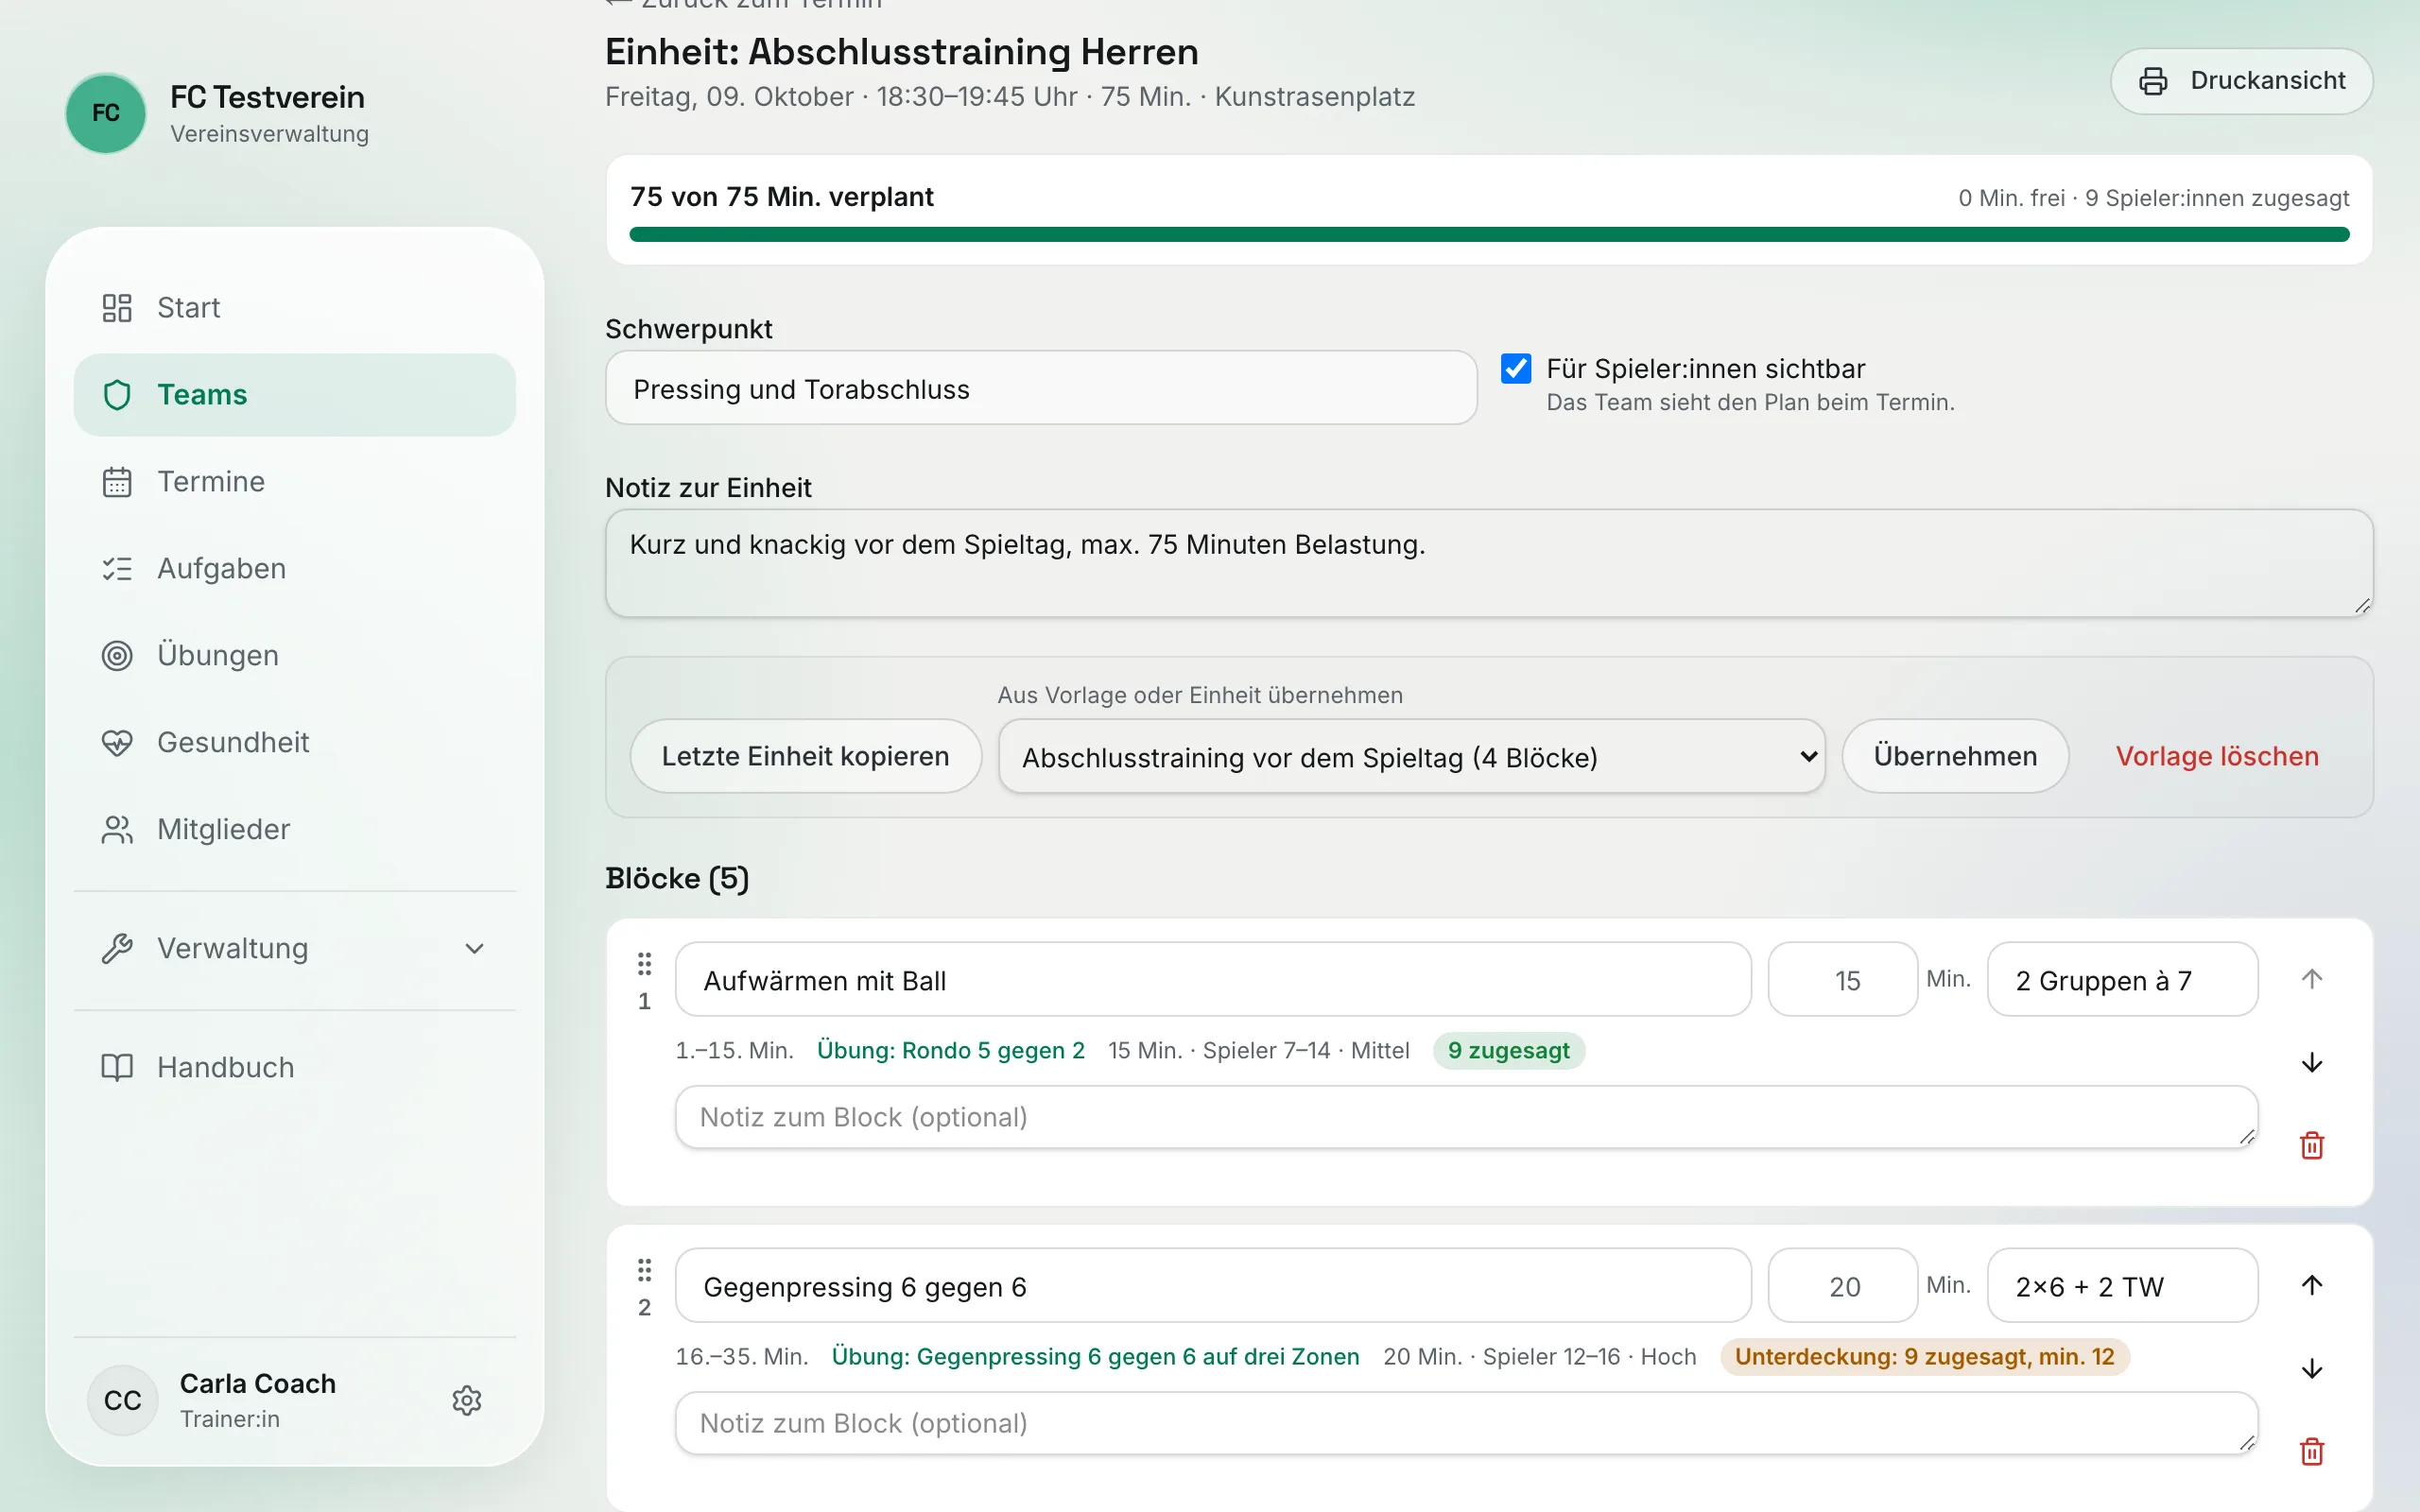2420x1512 pixels.
Task: Focus the Notiz zur Einheit textarea
Action: click(x=1489, y=563)
